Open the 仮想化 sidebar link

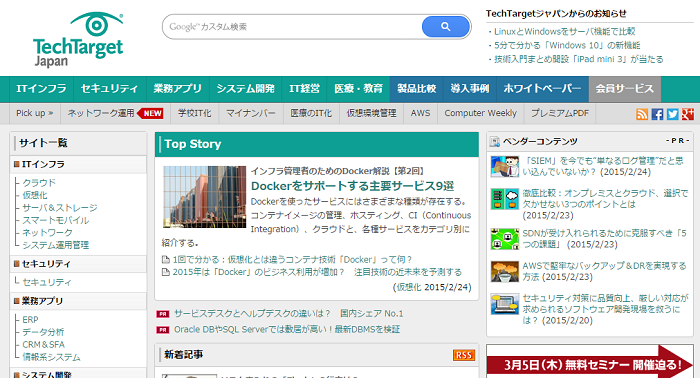(35, 195)
